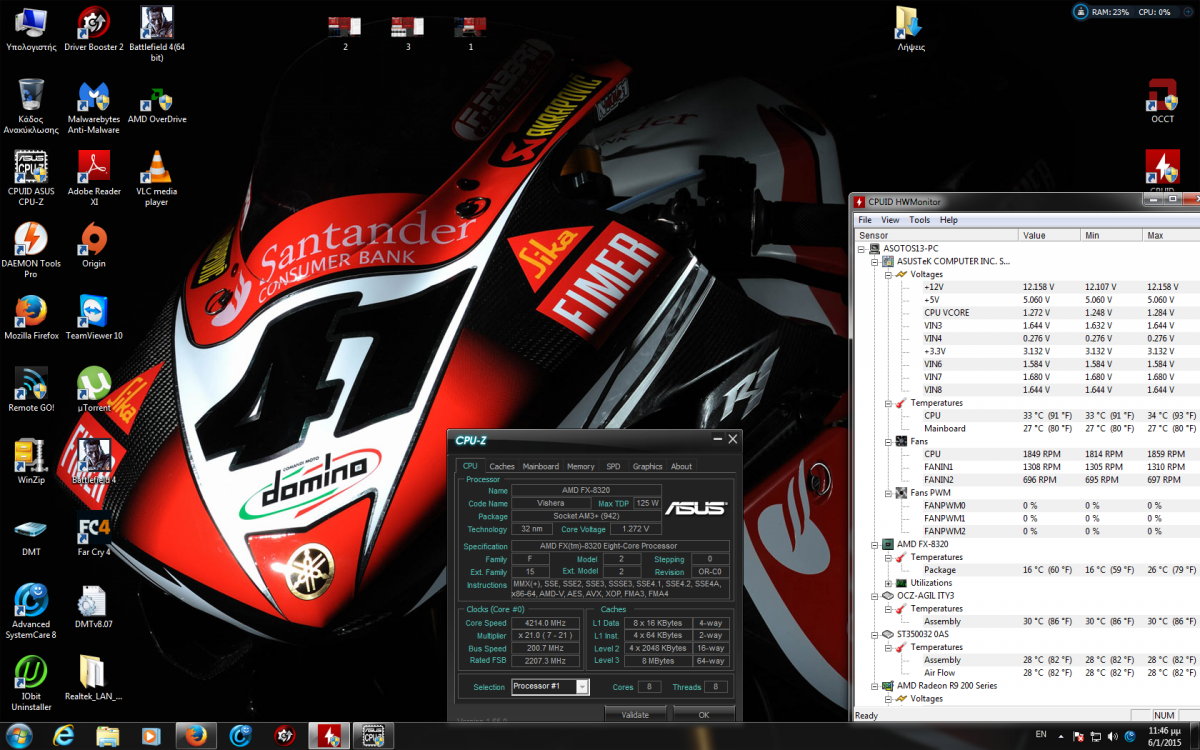This screenshot has height=750, width=1200.
Task: Switch to the Mainboard tab in CPU-Z
Action: point(541,466)
